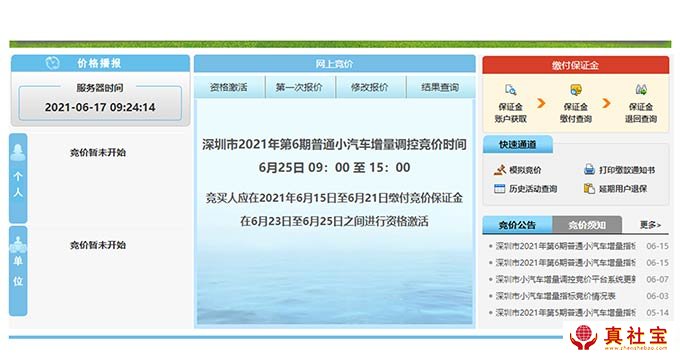This screenshot has height=360, width=680.
Task: Open the 延期用户退保 link
Action: pos(623,189)
